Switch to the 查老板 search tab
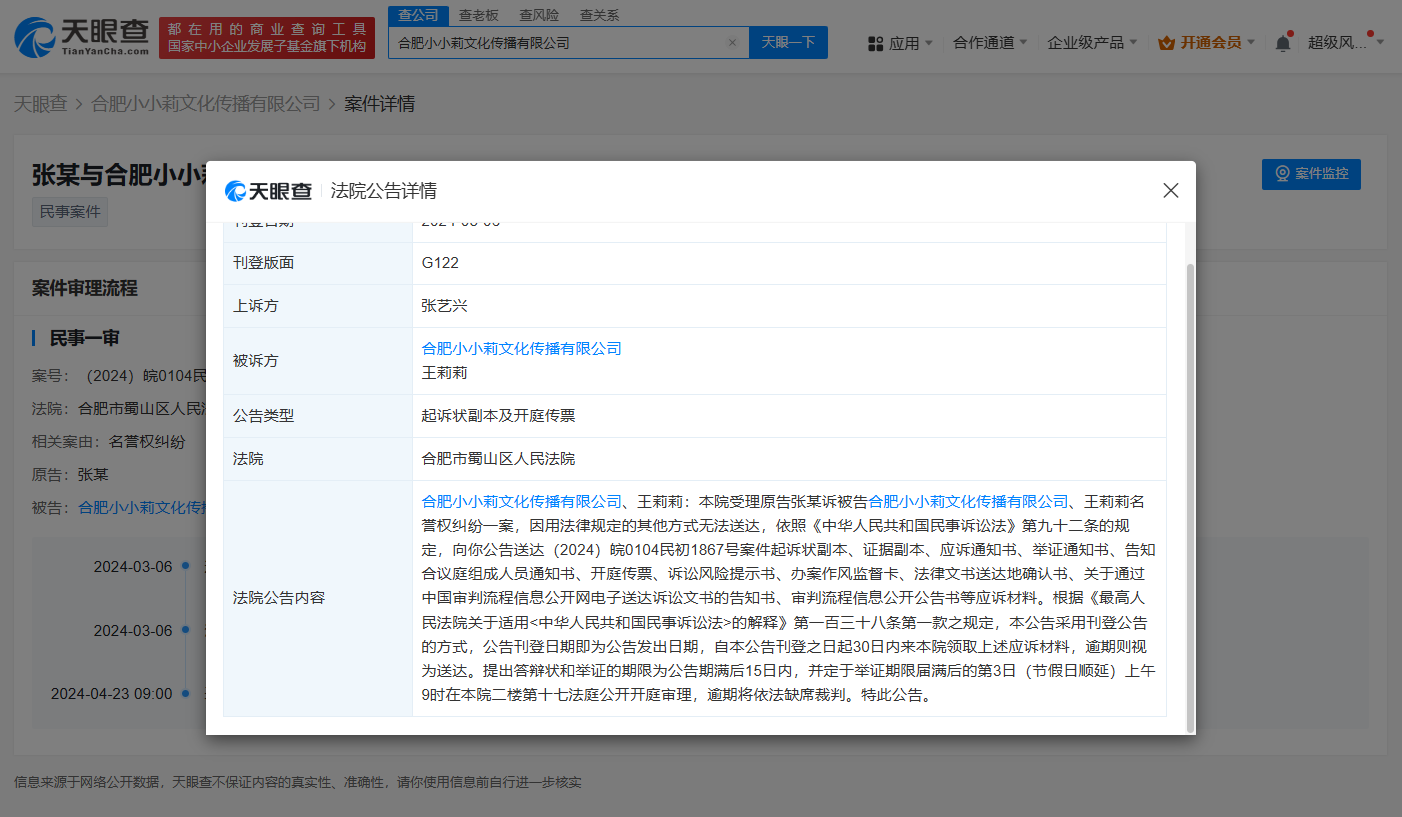 (480, 15)
